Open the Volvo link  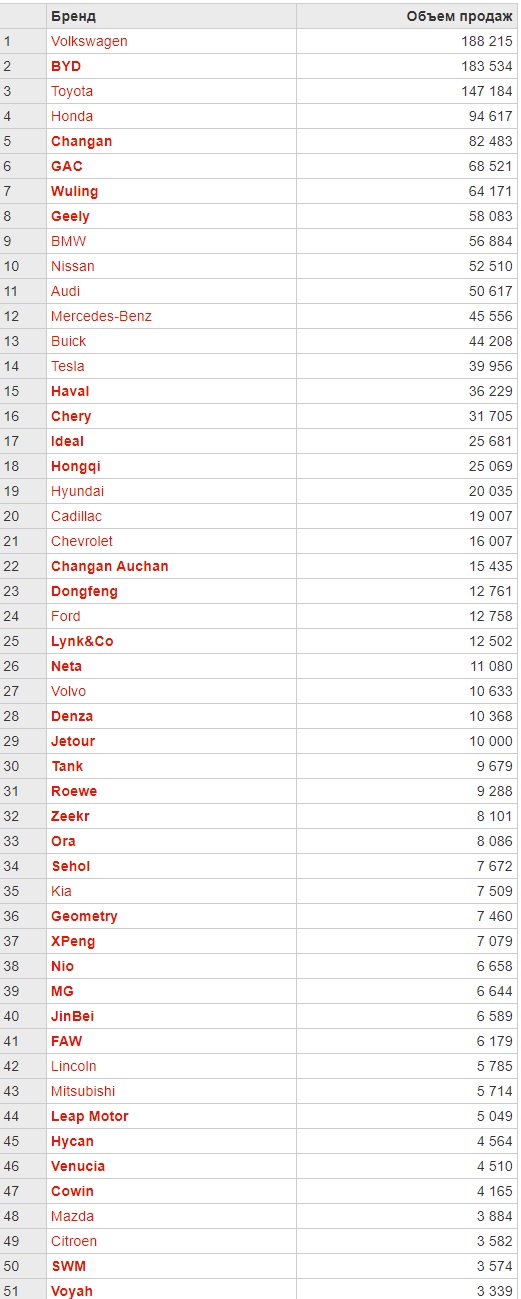tap(69, 691)
